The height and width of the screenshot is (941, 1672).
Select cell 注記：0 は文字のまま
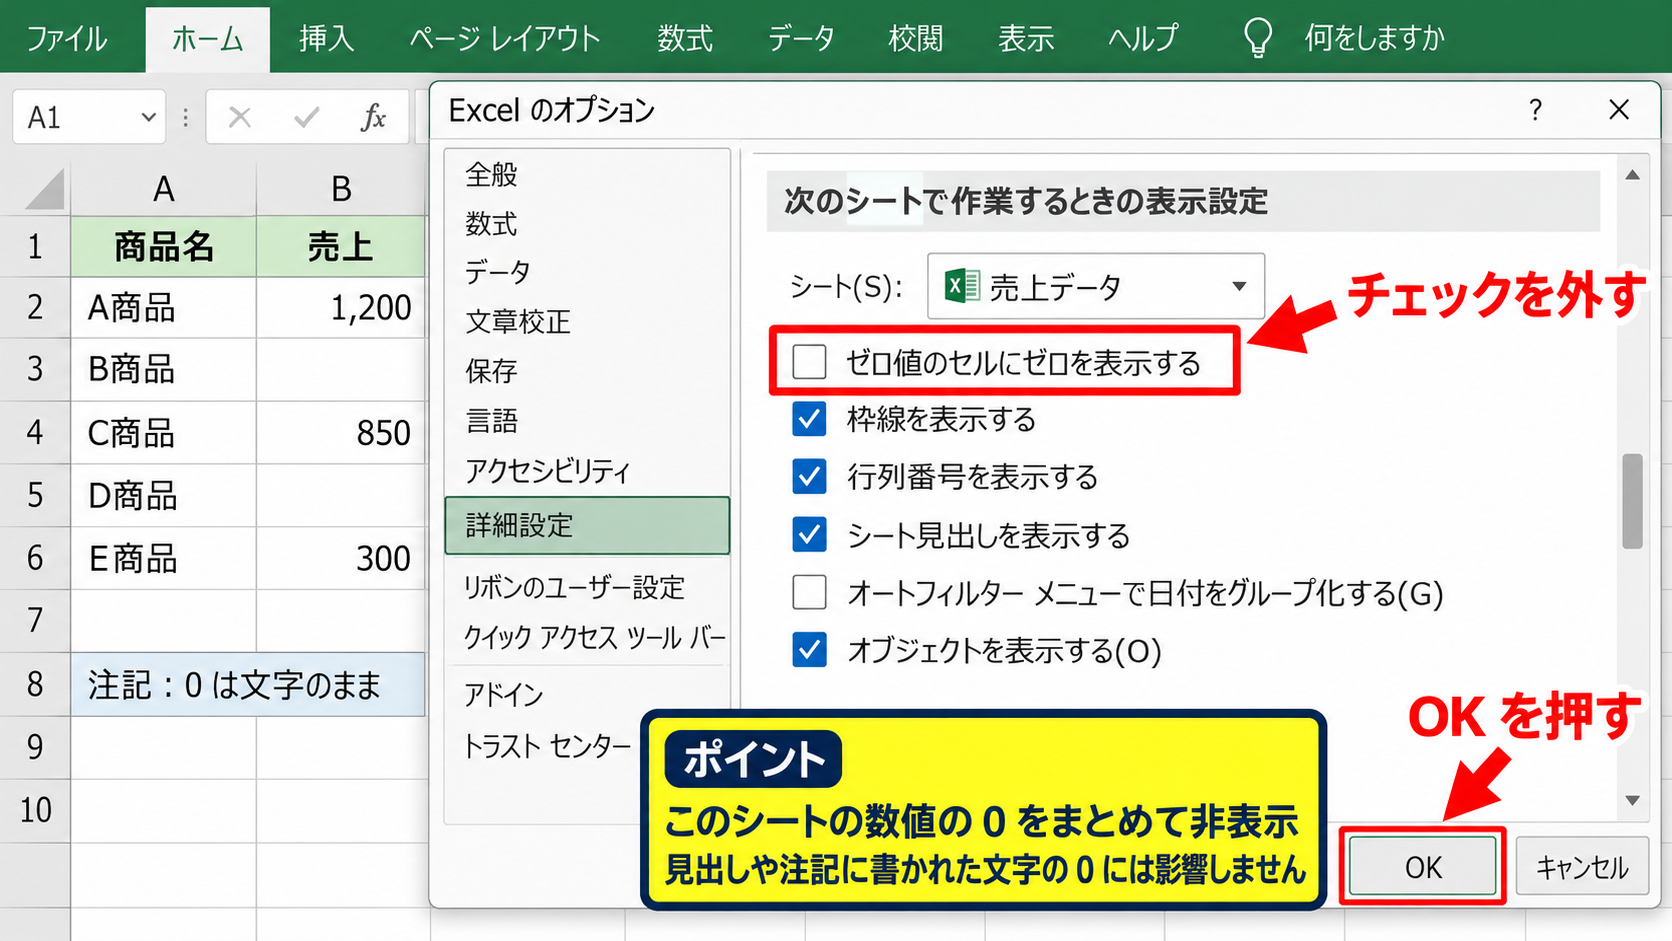click(x=248, y=685)
